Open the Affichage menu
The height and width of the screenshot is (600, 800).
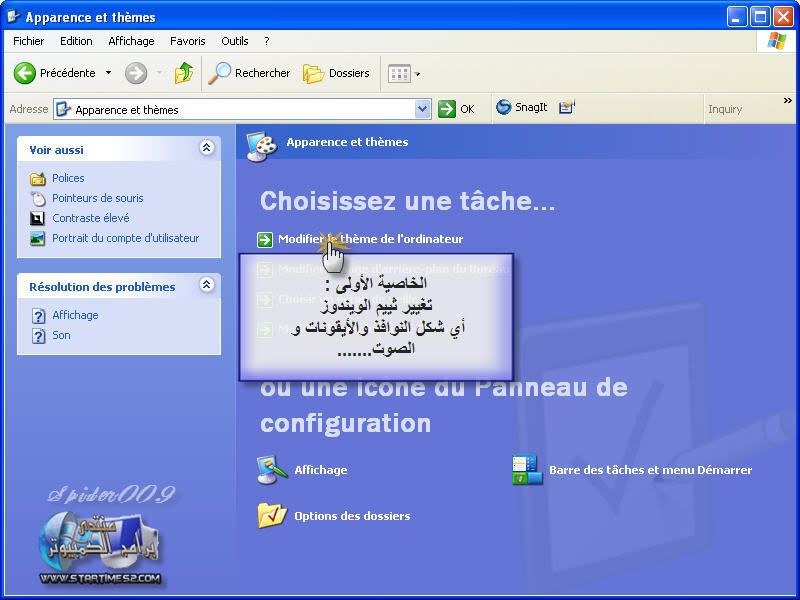[x=131, y=41]
